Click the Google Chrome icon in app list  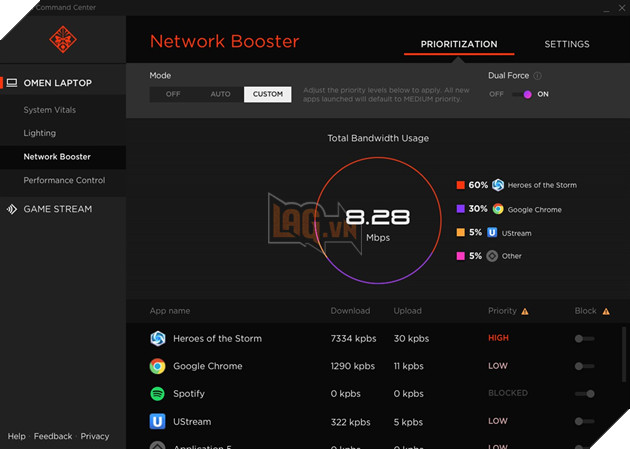tap(157, 366)
